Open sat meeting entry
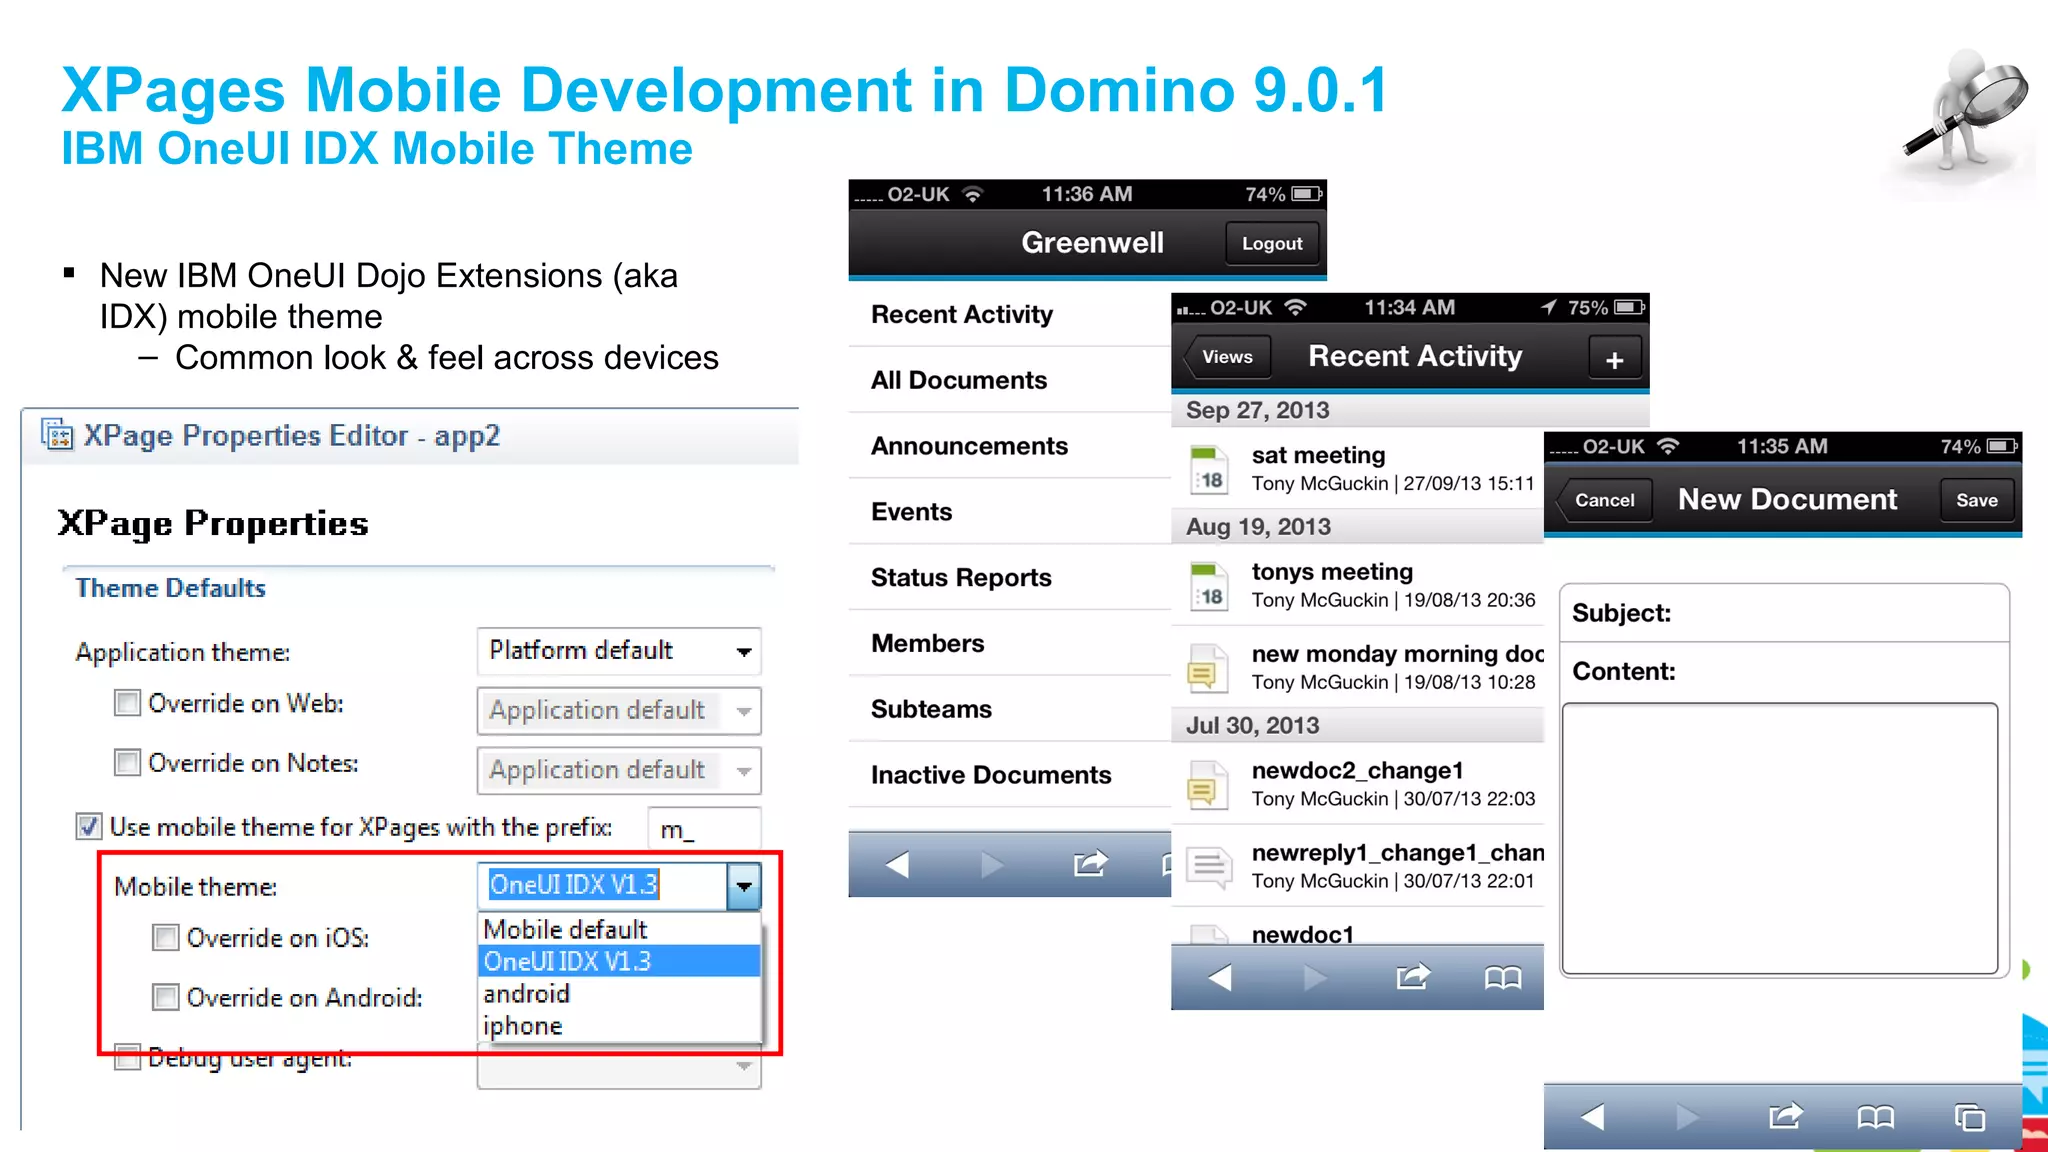 coord(1358,469)
